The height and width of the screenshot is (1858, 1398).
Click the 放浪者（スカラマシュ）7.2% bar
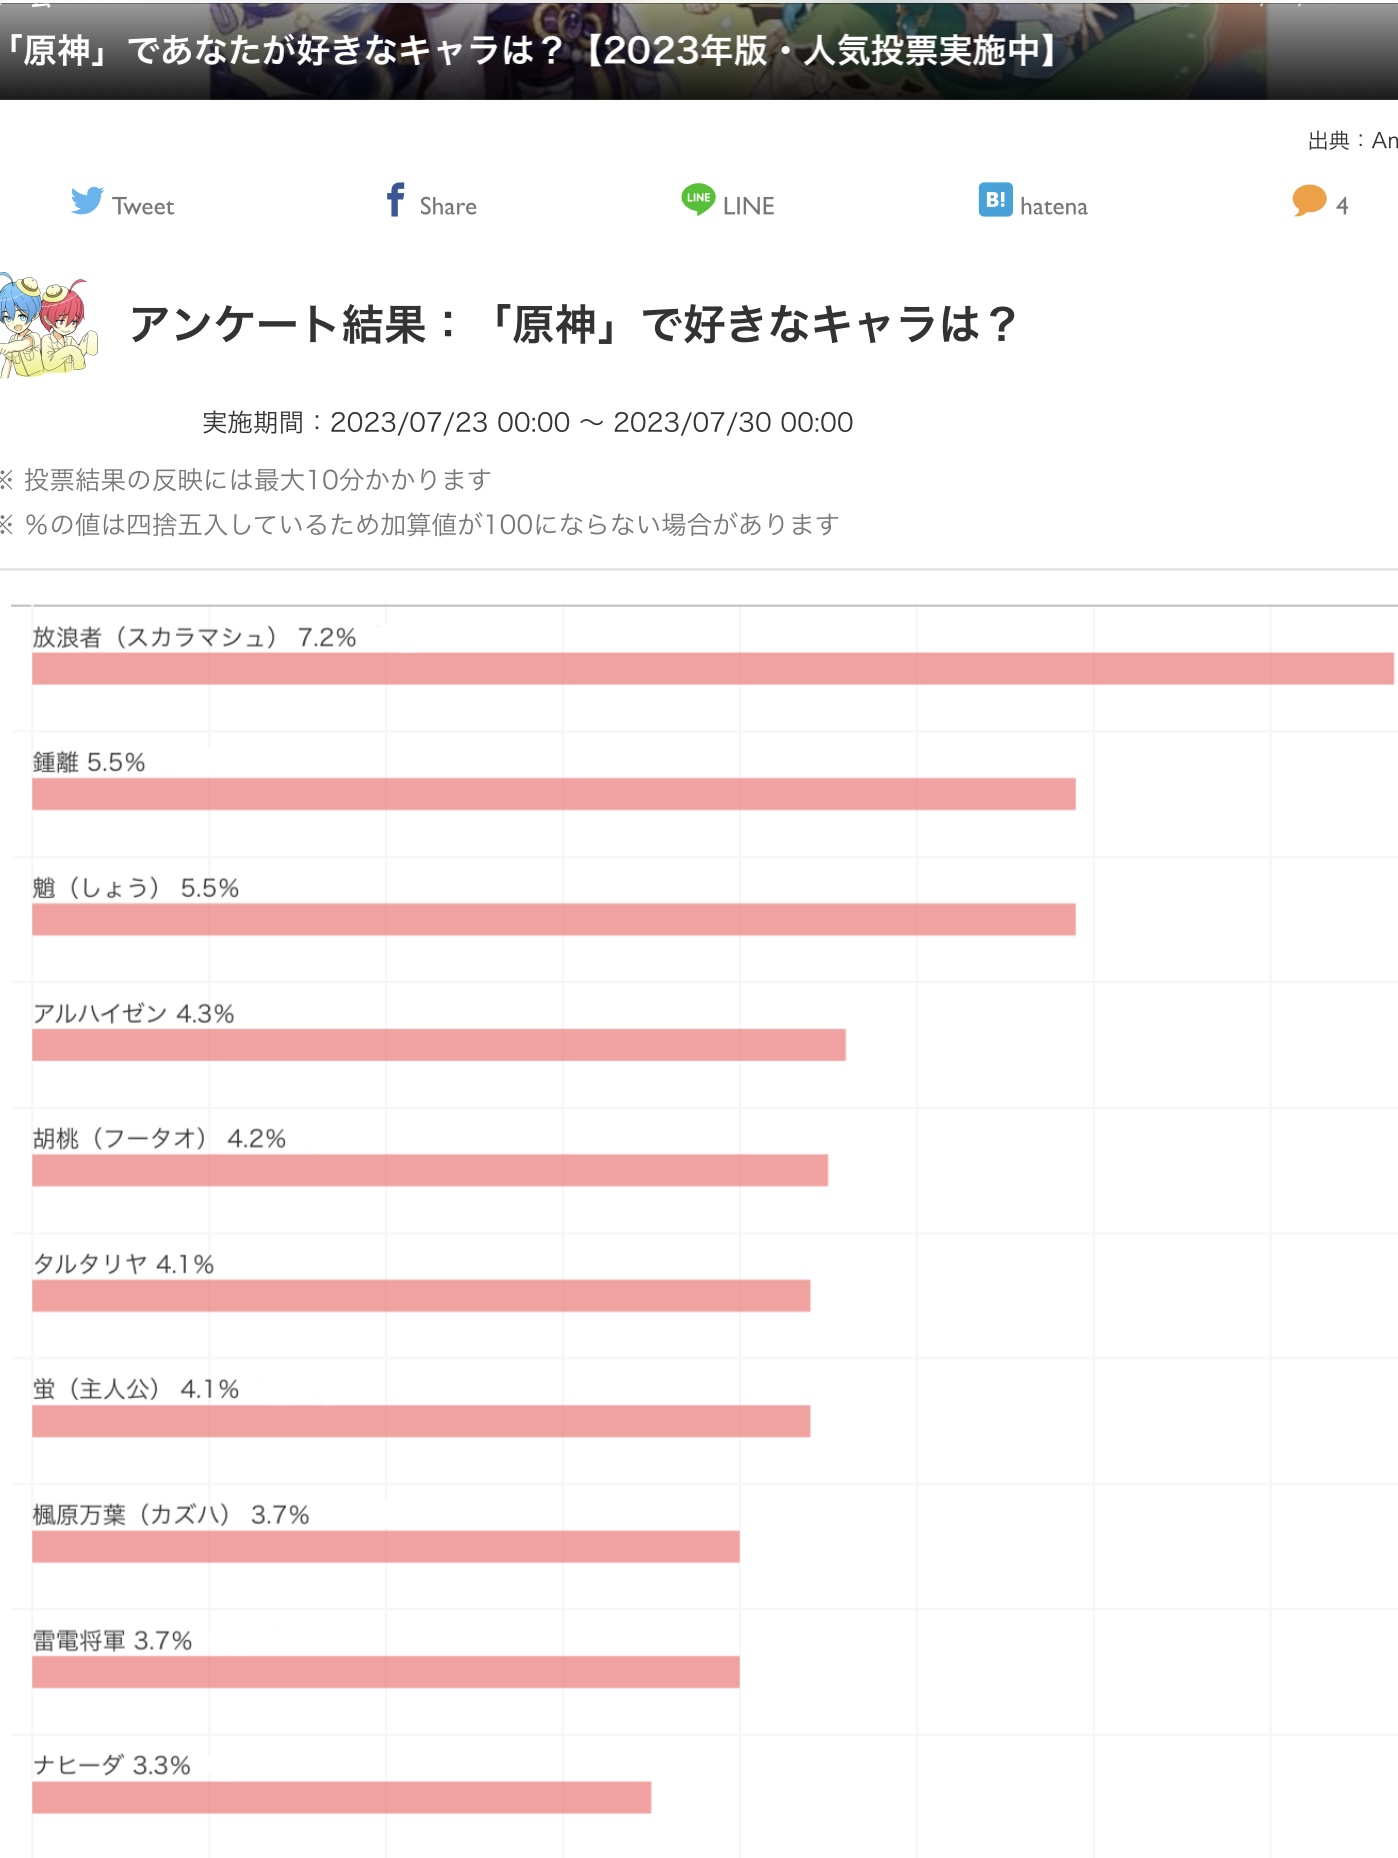coord(712,669)
